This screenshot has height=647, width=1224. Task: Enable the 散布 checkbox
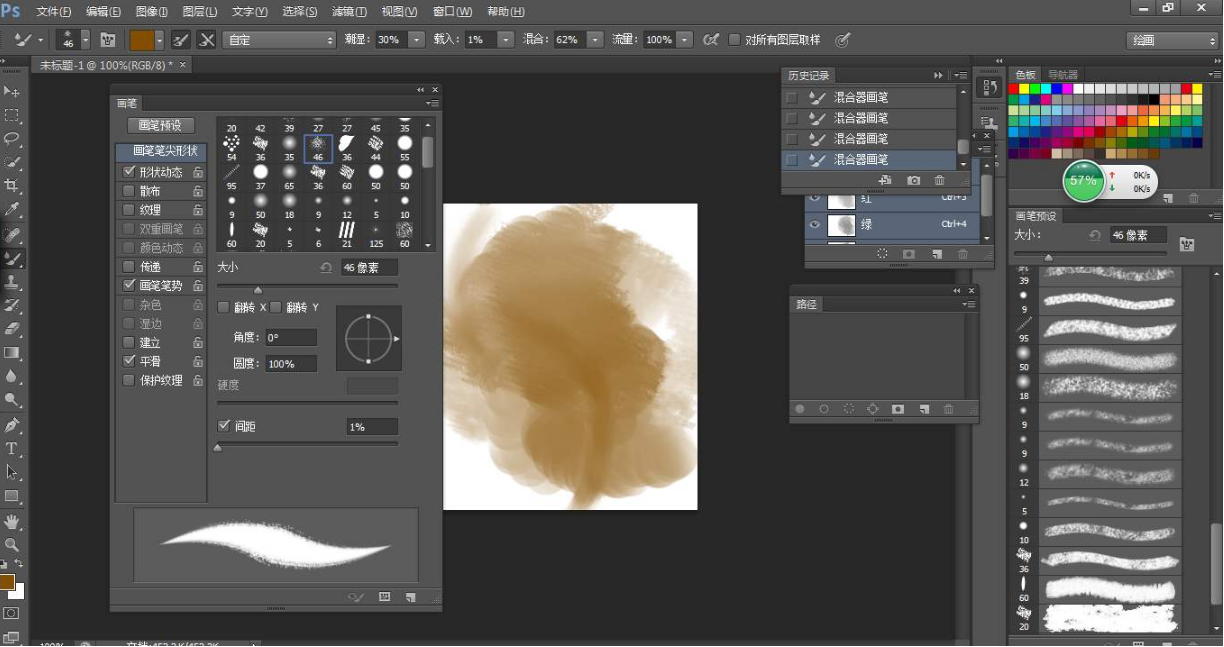(x=128, y=191)
